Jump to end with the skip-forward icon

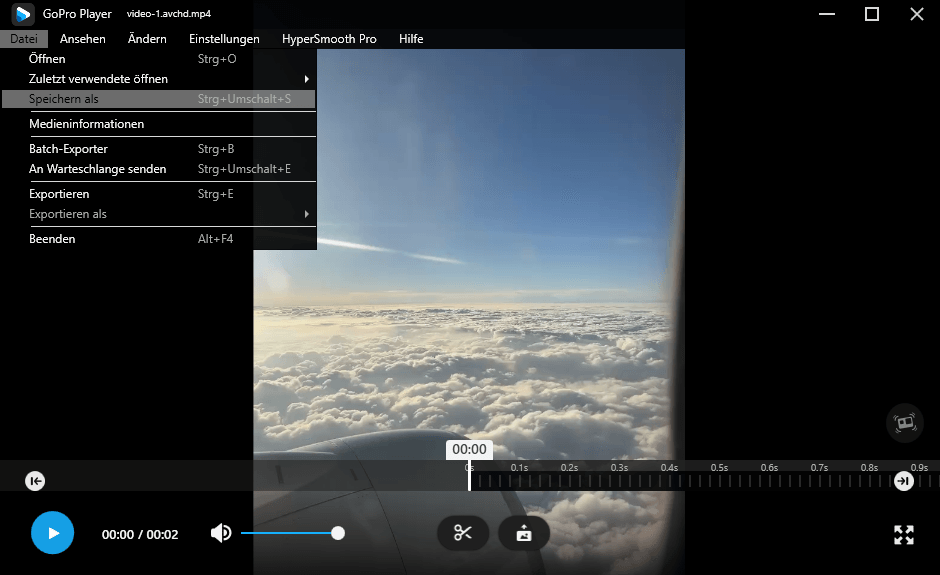(x=903, y=481)
